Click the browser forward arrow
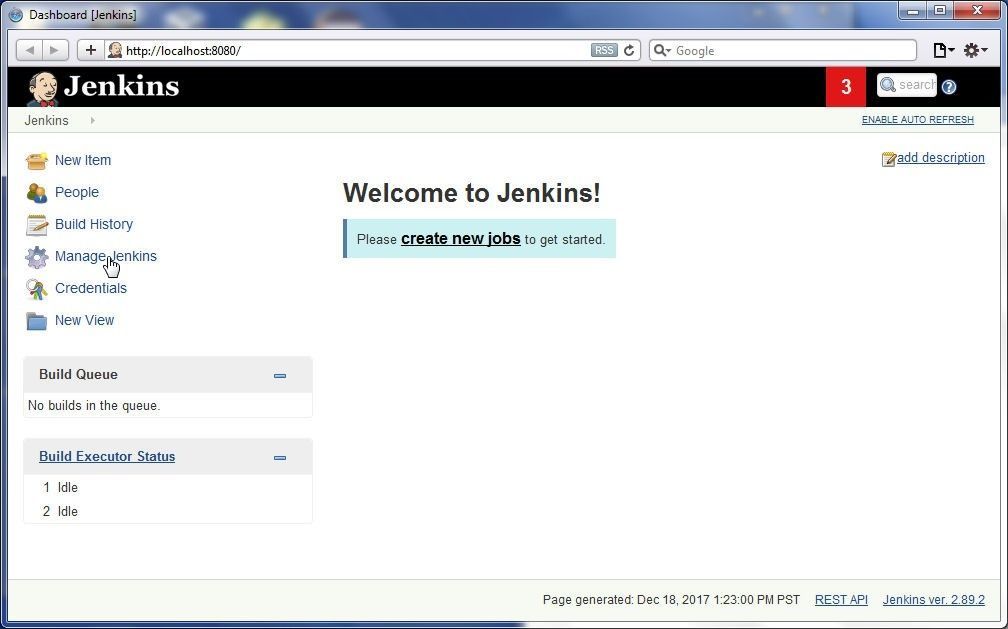Viewport: 1008px width, 629px height. click(x=55, y=50)
